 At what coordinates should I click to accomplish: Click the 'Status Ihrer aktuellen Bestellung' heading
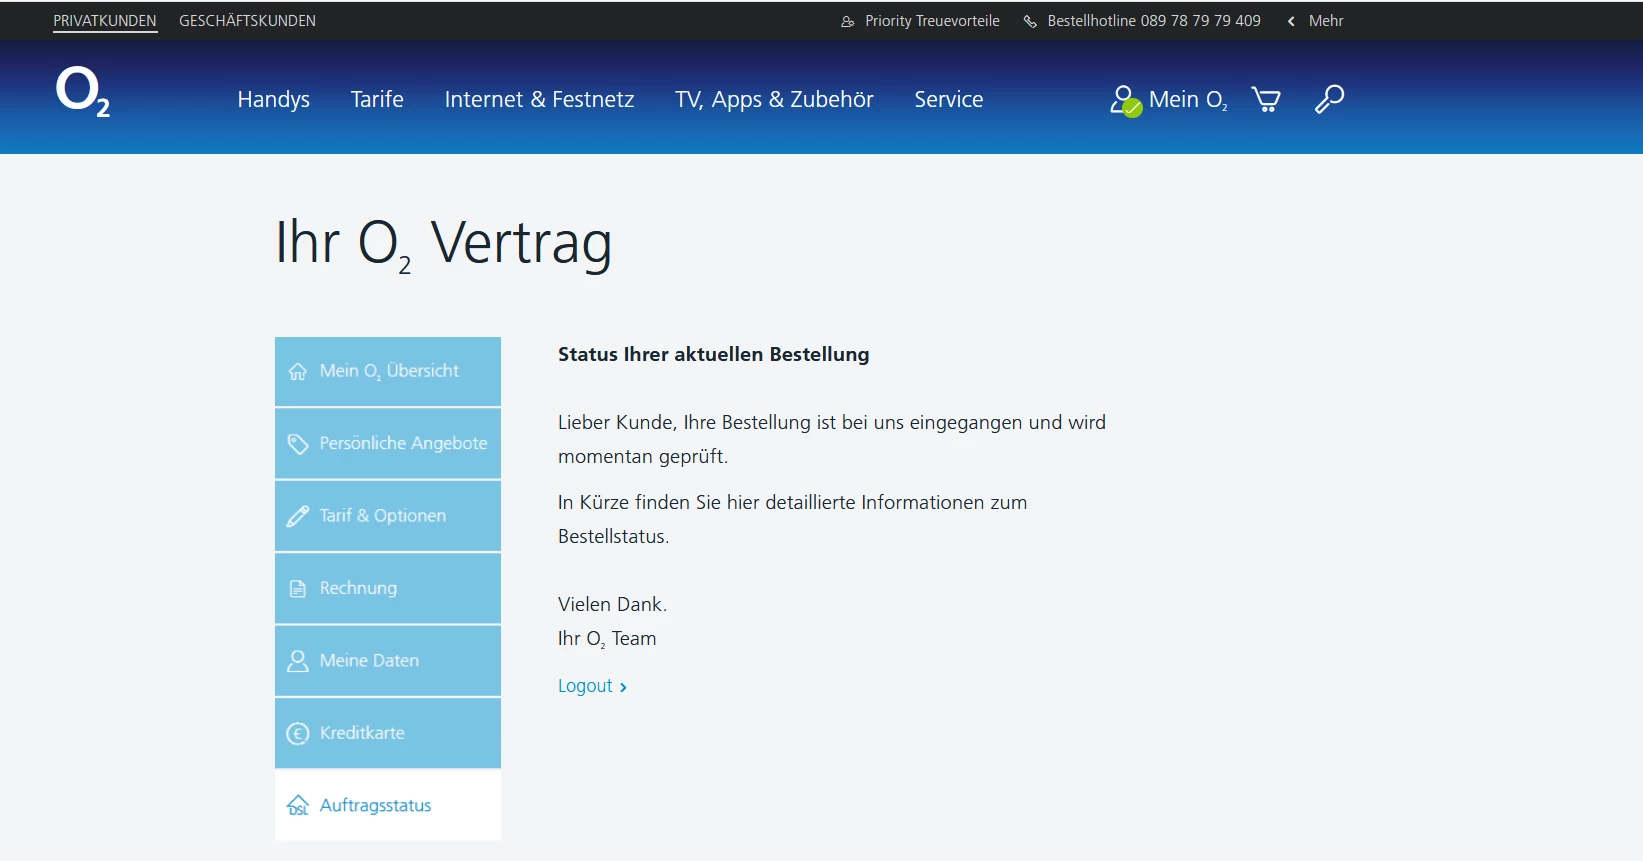click(714, 354)
